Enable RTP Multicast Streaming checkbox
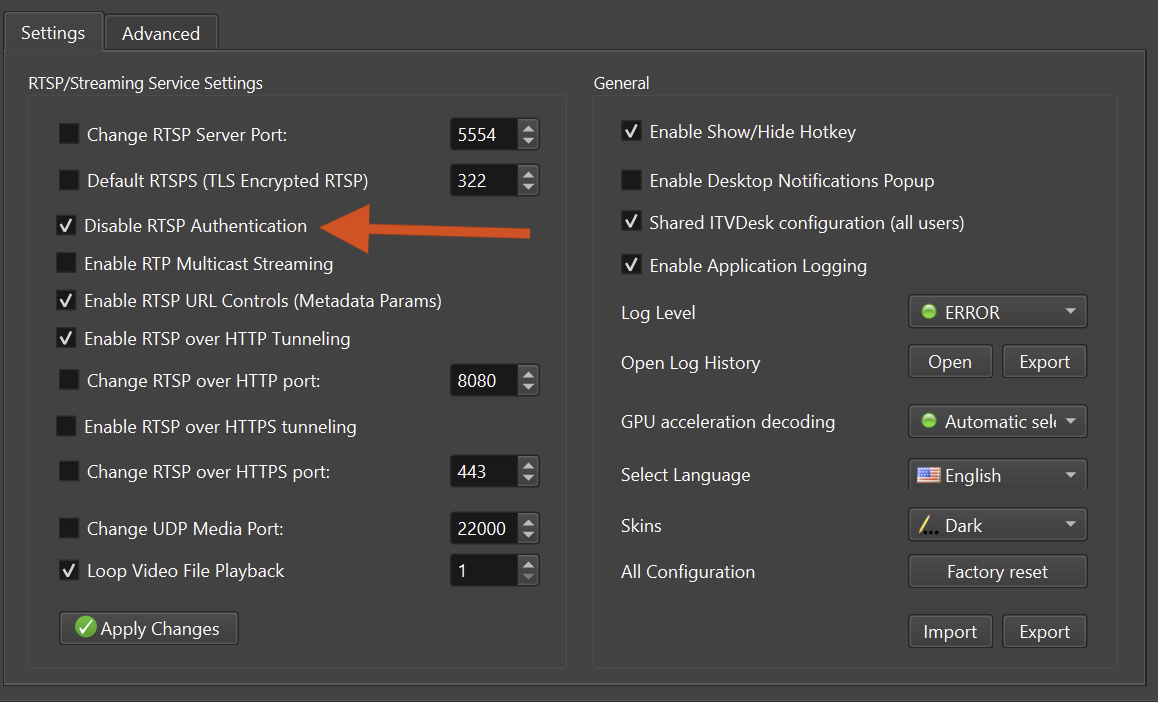The image size is (1158, 702). pos(66,264)
